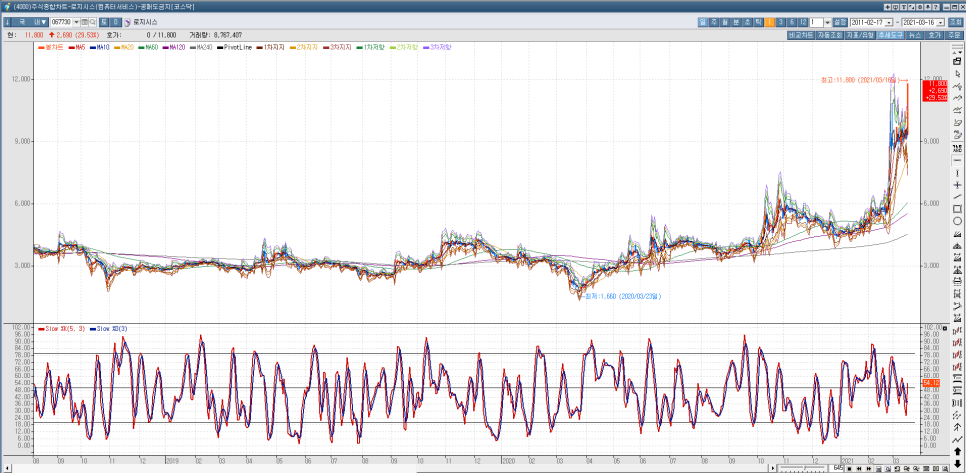Screen dimensions: 966x473
Task: Open the window-layout icon atop right toolbar
Action: (957, 62)
